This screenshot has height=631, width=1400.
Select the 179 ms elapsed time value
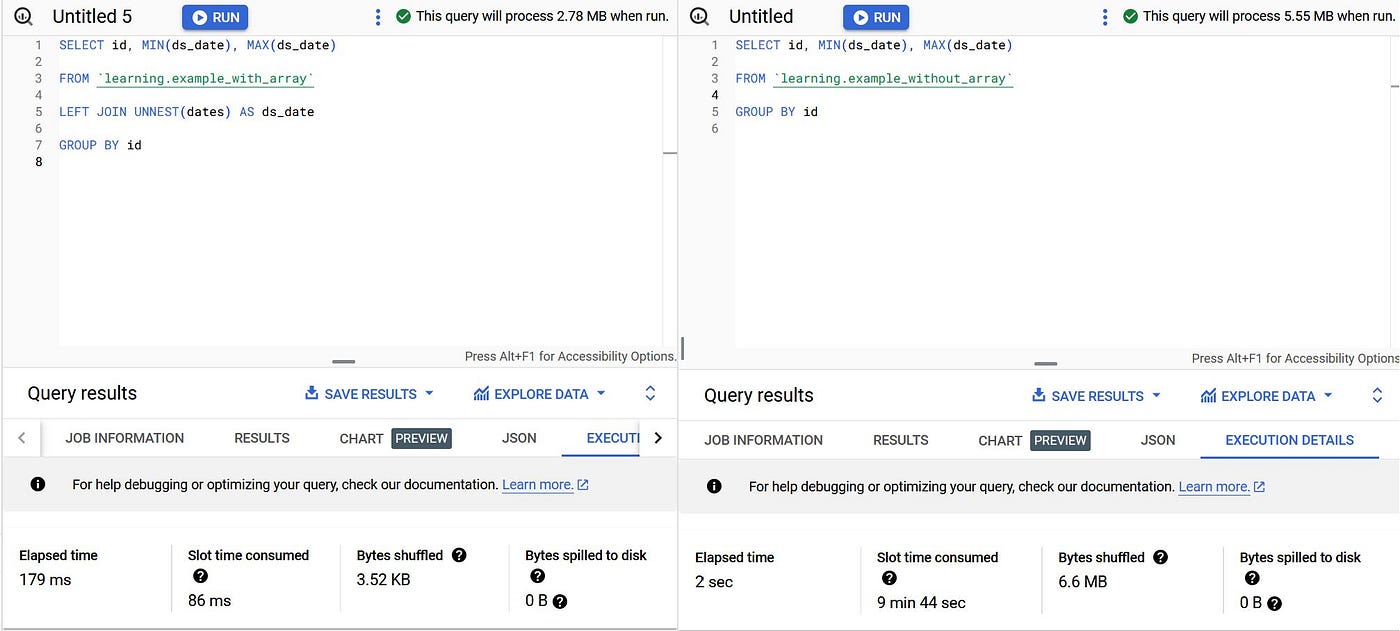click(45, 580)
